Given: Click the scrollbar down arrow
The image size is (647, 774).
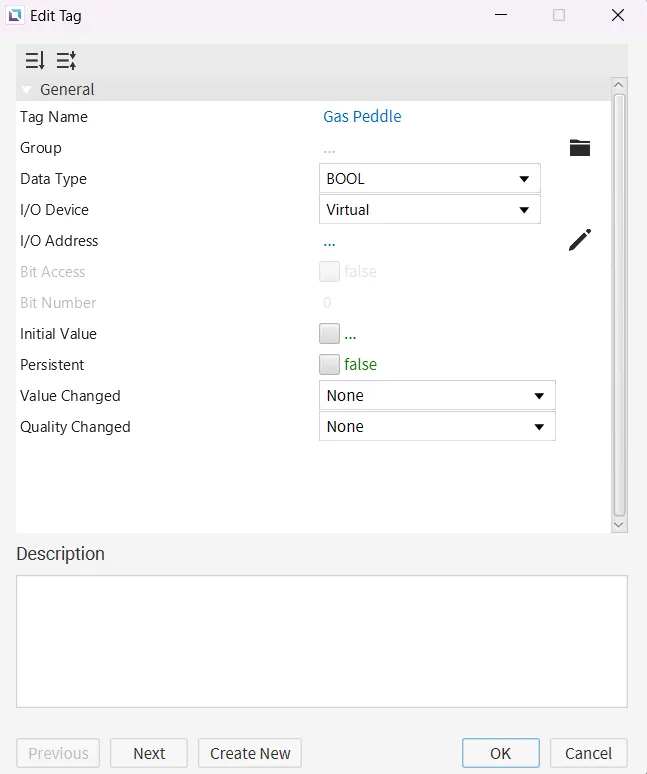Looking at the screenshot, I should click(x=619, y=524).
